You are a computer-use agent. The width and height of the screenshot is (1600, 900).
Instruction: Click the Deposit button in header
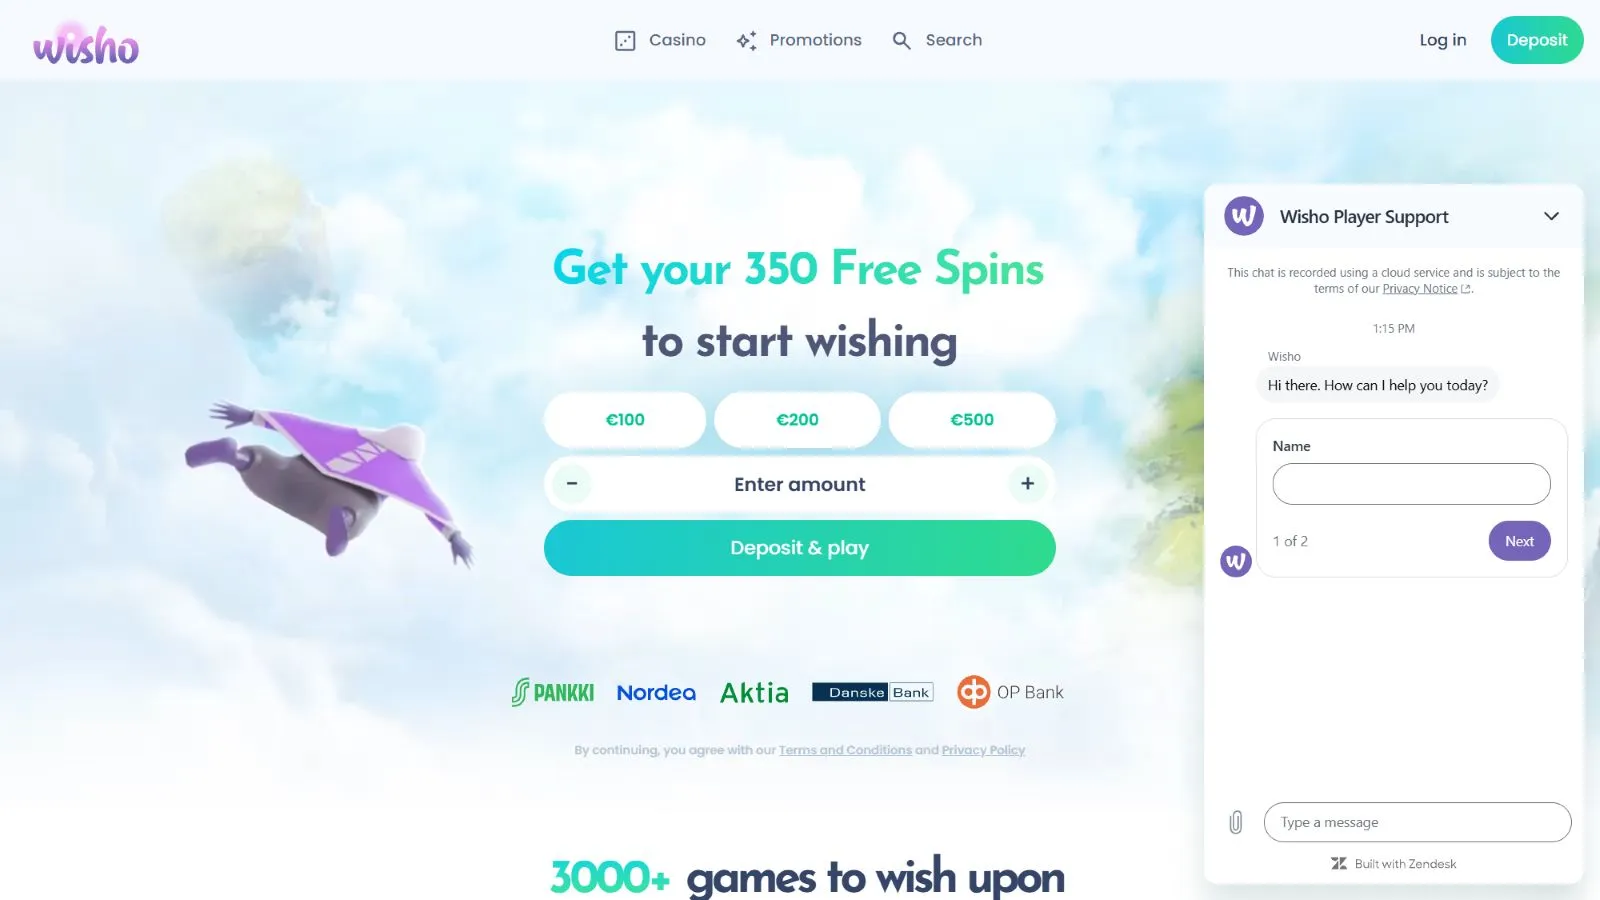(x=1537, y=40)
